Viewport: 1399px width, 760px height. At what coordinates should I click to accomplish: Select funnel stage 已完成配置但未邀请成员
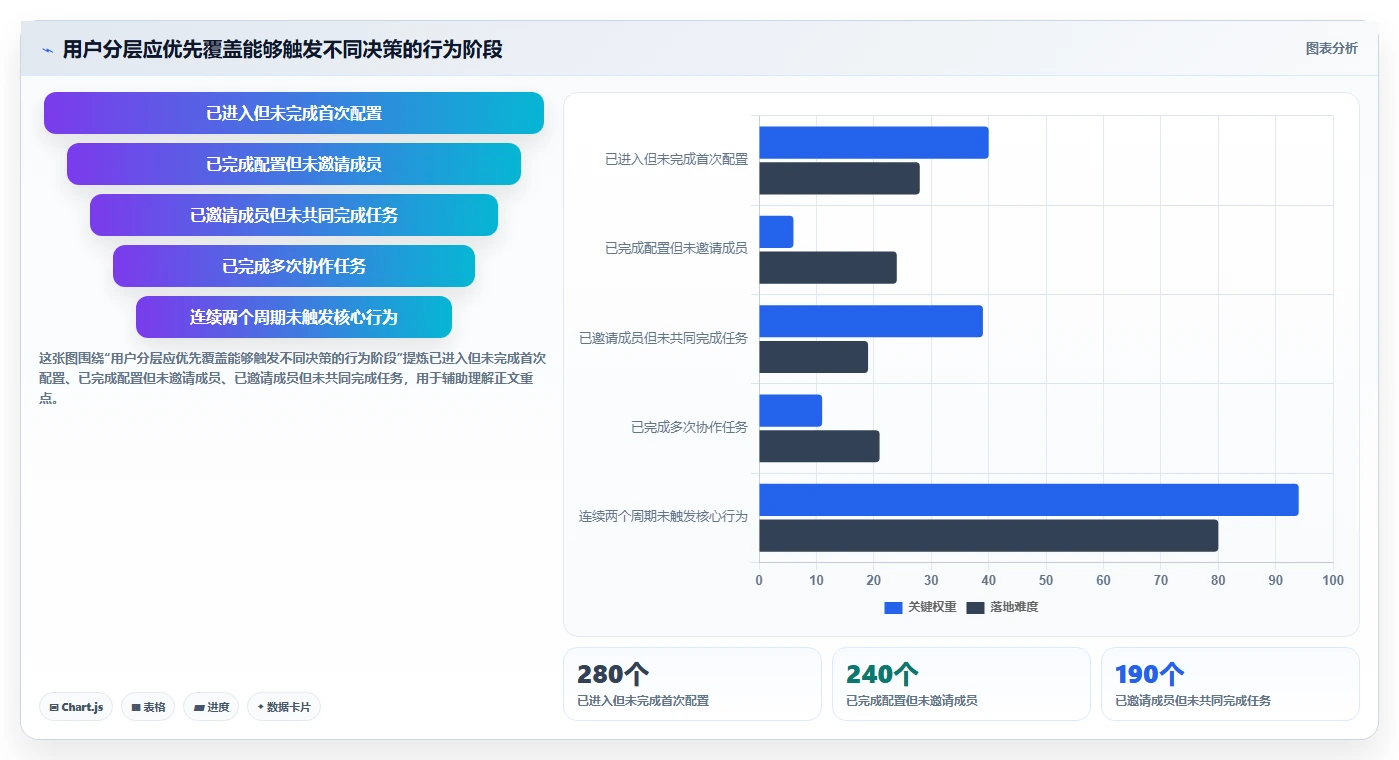point(294,164)
